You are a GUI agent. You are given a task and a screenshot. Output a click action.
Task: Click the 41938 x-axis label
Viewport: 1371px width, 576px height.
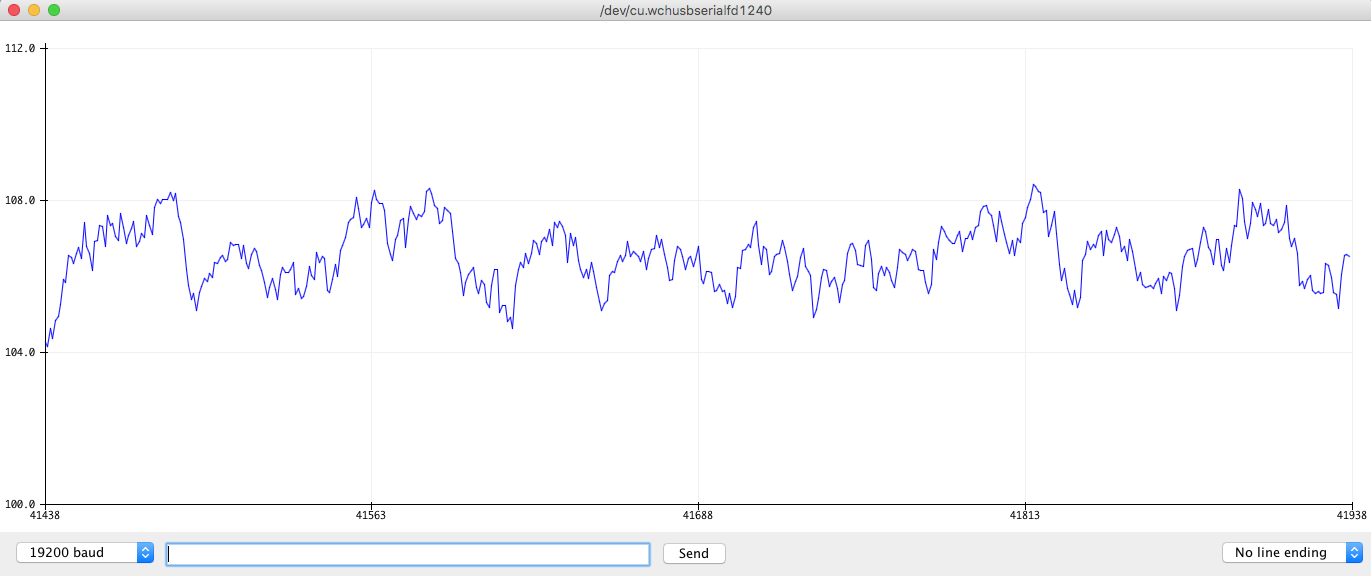tap(1352, 516)
